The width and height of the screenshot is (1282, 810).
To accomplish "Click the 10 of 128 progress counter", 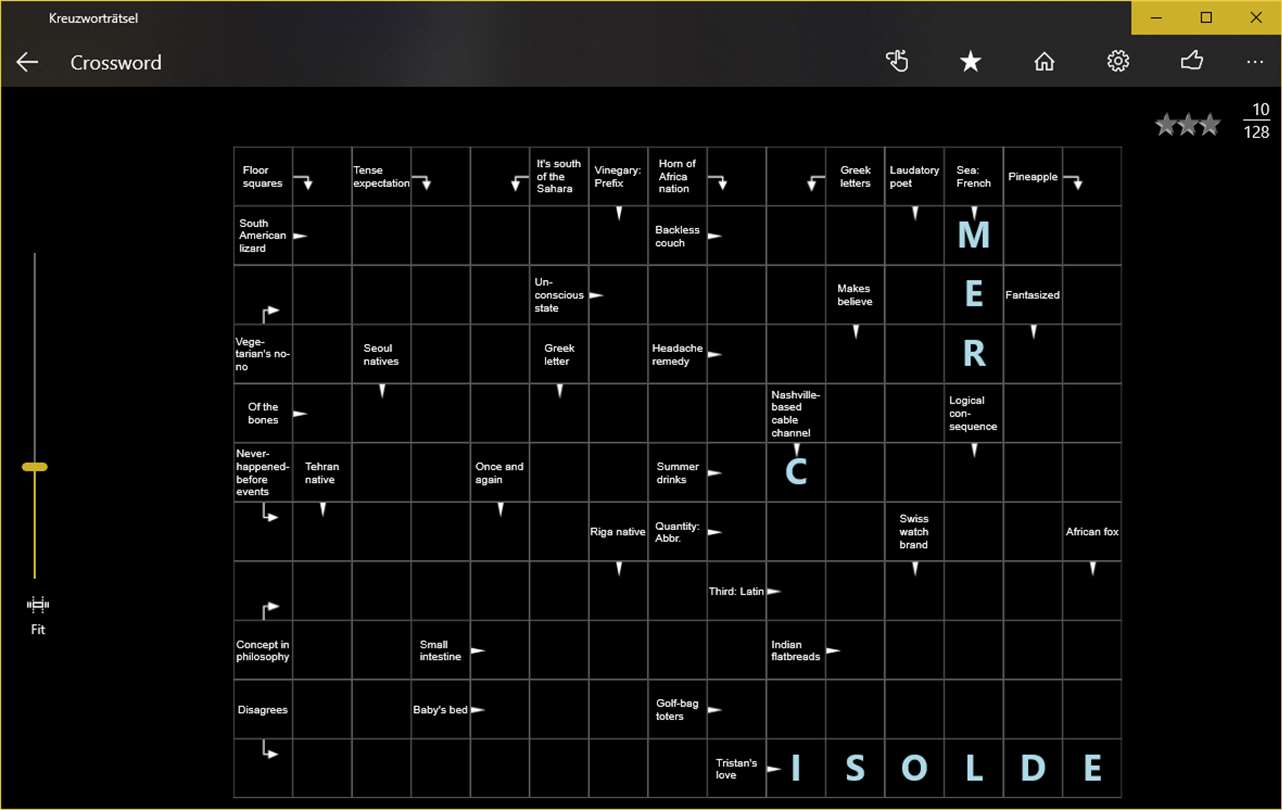I will pos(1258,120).
